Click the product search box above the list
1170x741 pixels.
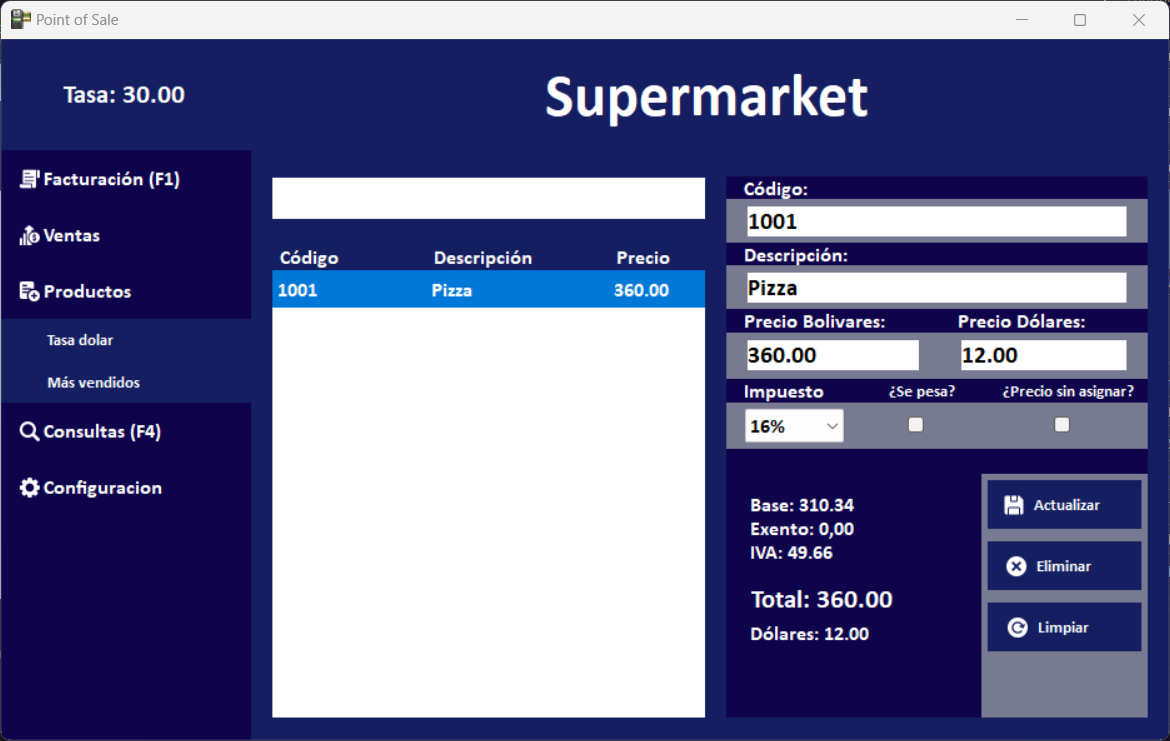point(488,198)
